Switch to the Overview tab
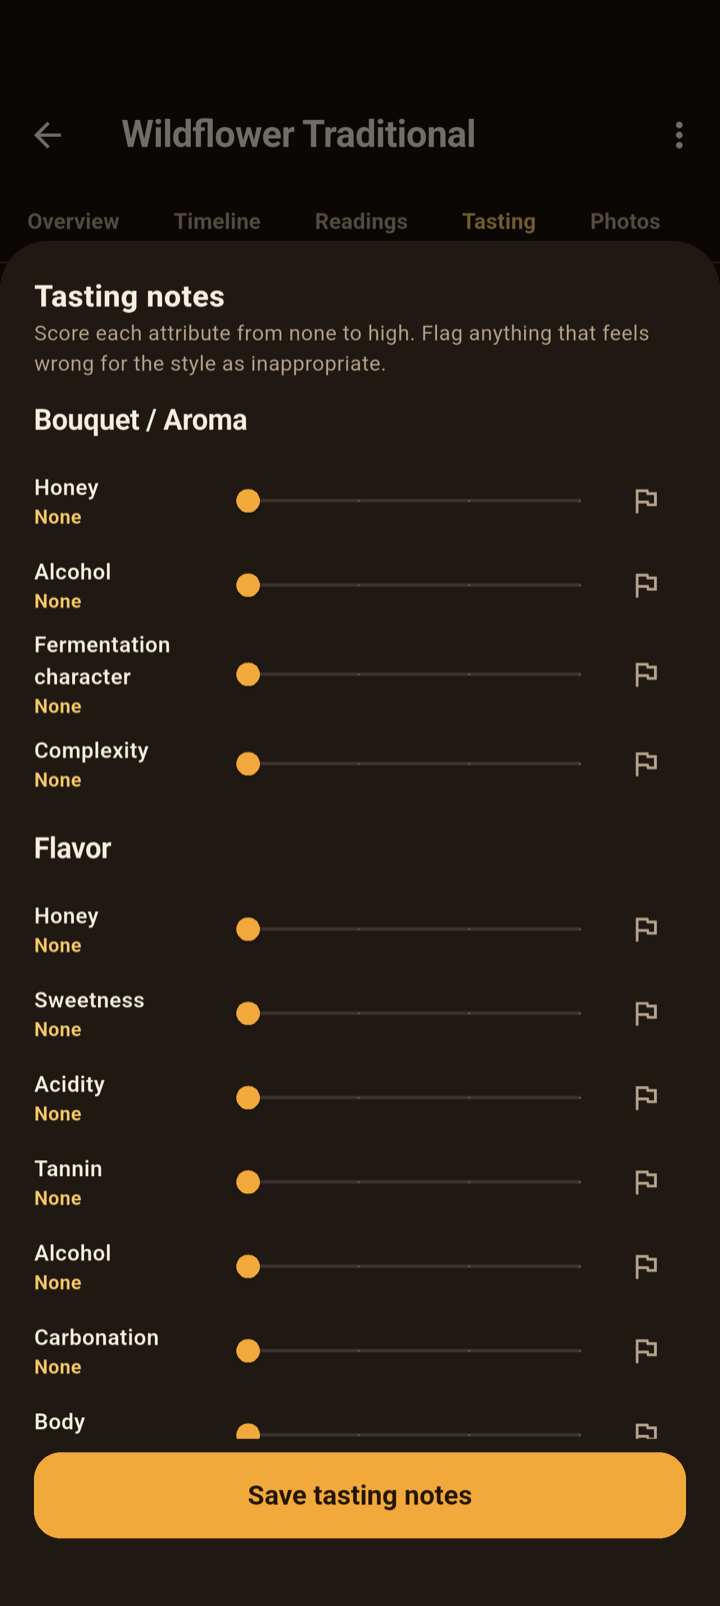Viewport: 720px width, 1606px height. [x=73, y=222]
